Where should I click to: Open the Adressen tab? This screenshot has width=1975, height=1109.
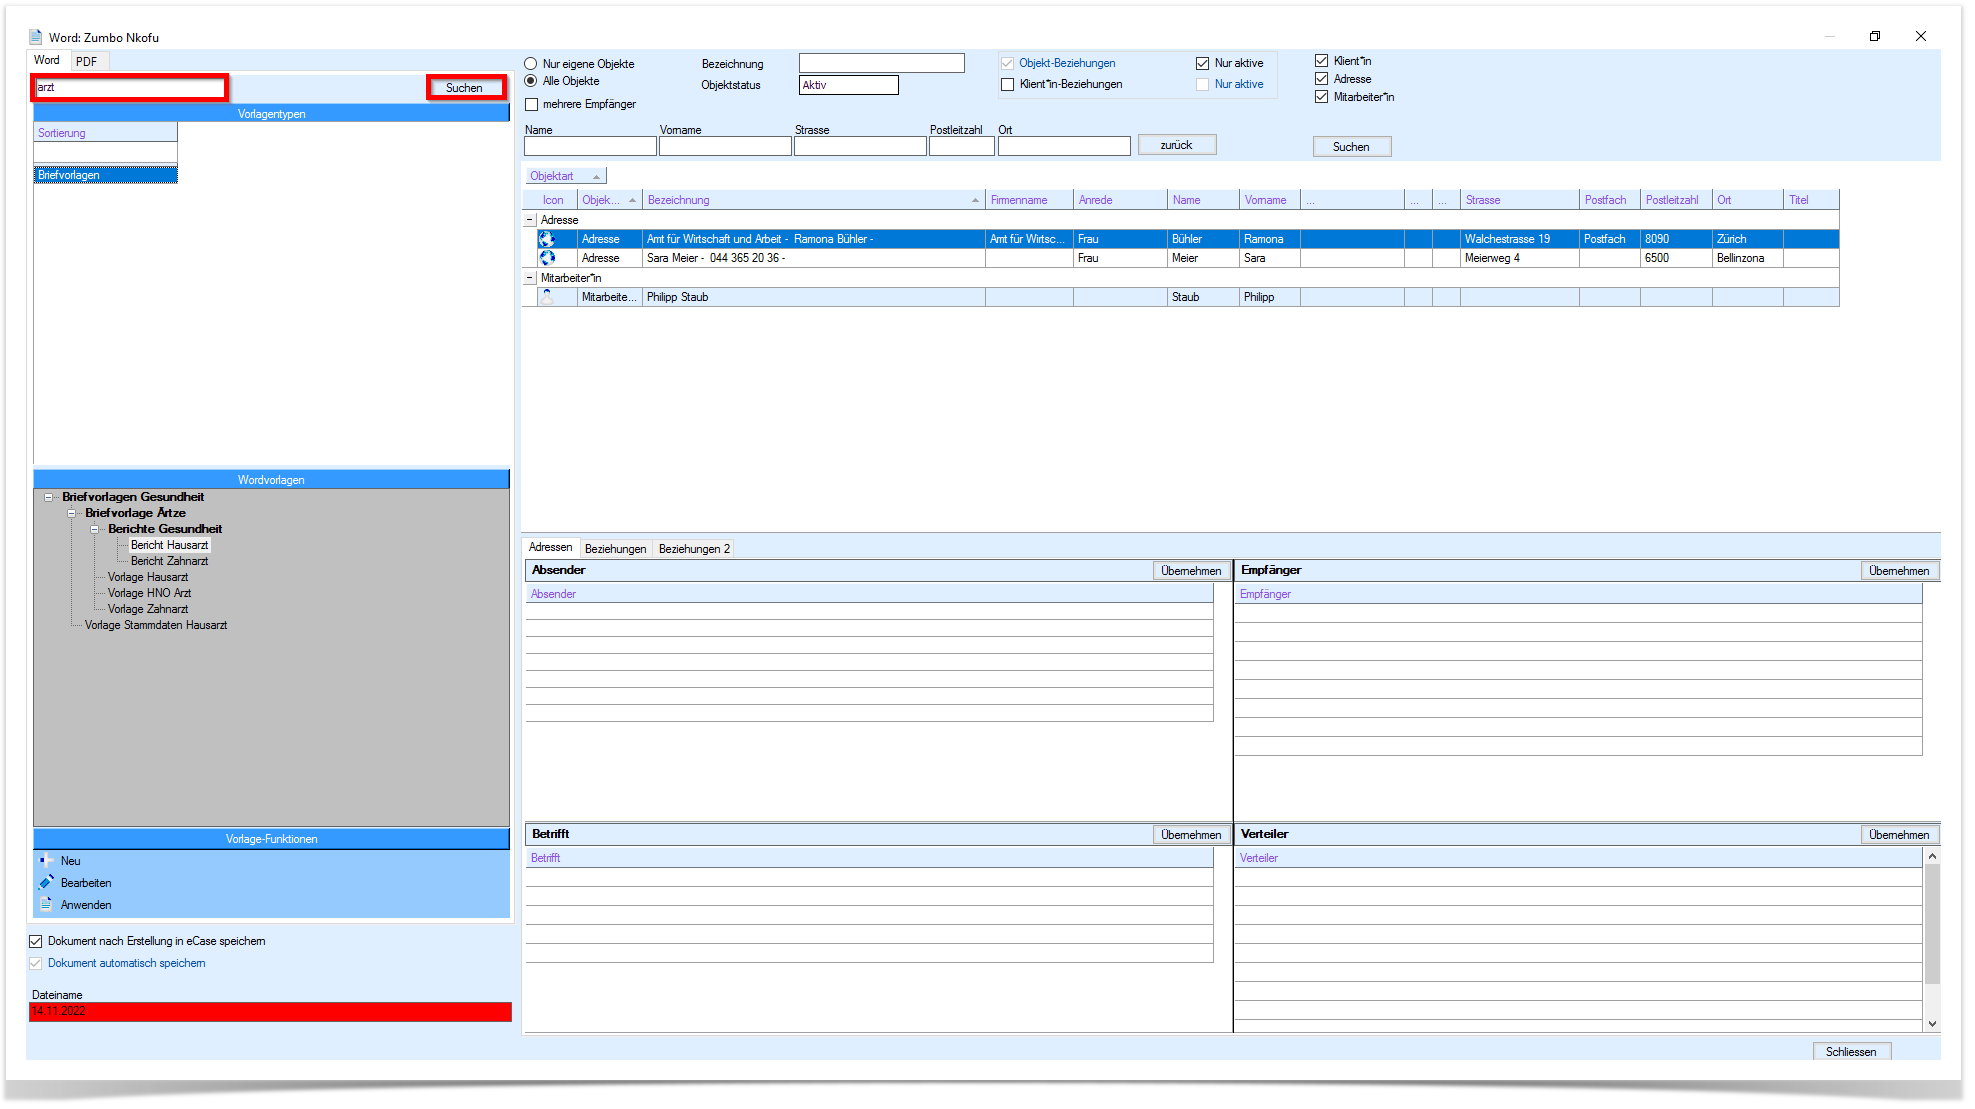pyautogui.click(x=550, y=547)
